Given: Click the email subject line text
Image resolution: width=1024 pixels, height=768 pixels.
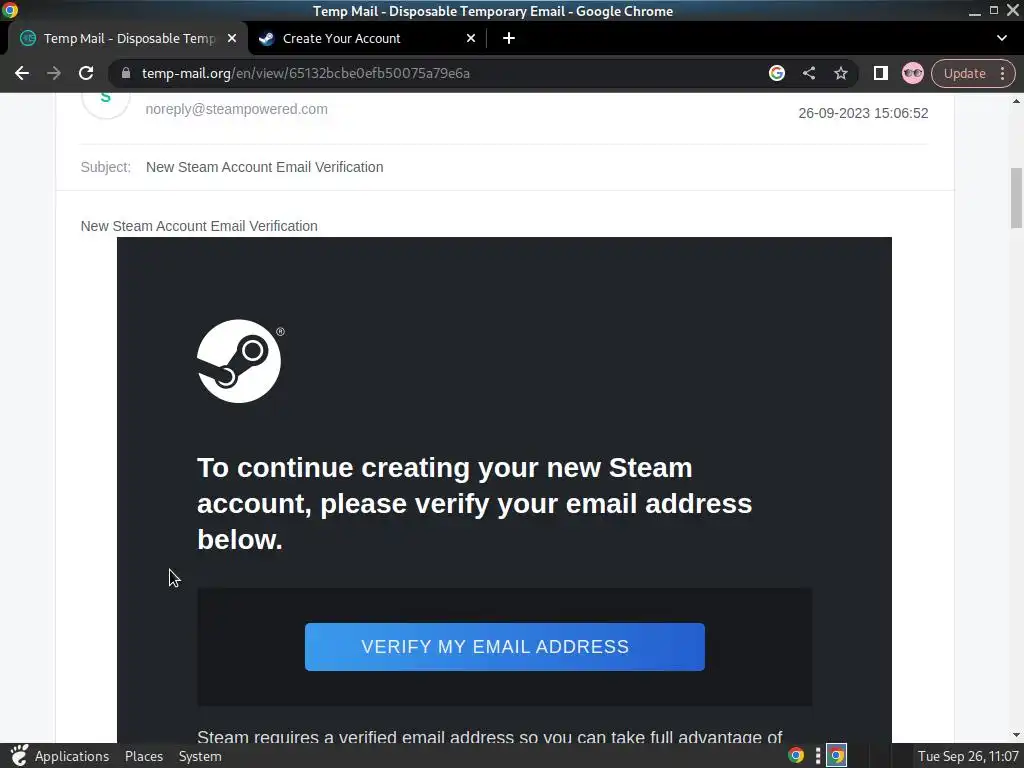Looking at the screenshot, I should 264,167.
